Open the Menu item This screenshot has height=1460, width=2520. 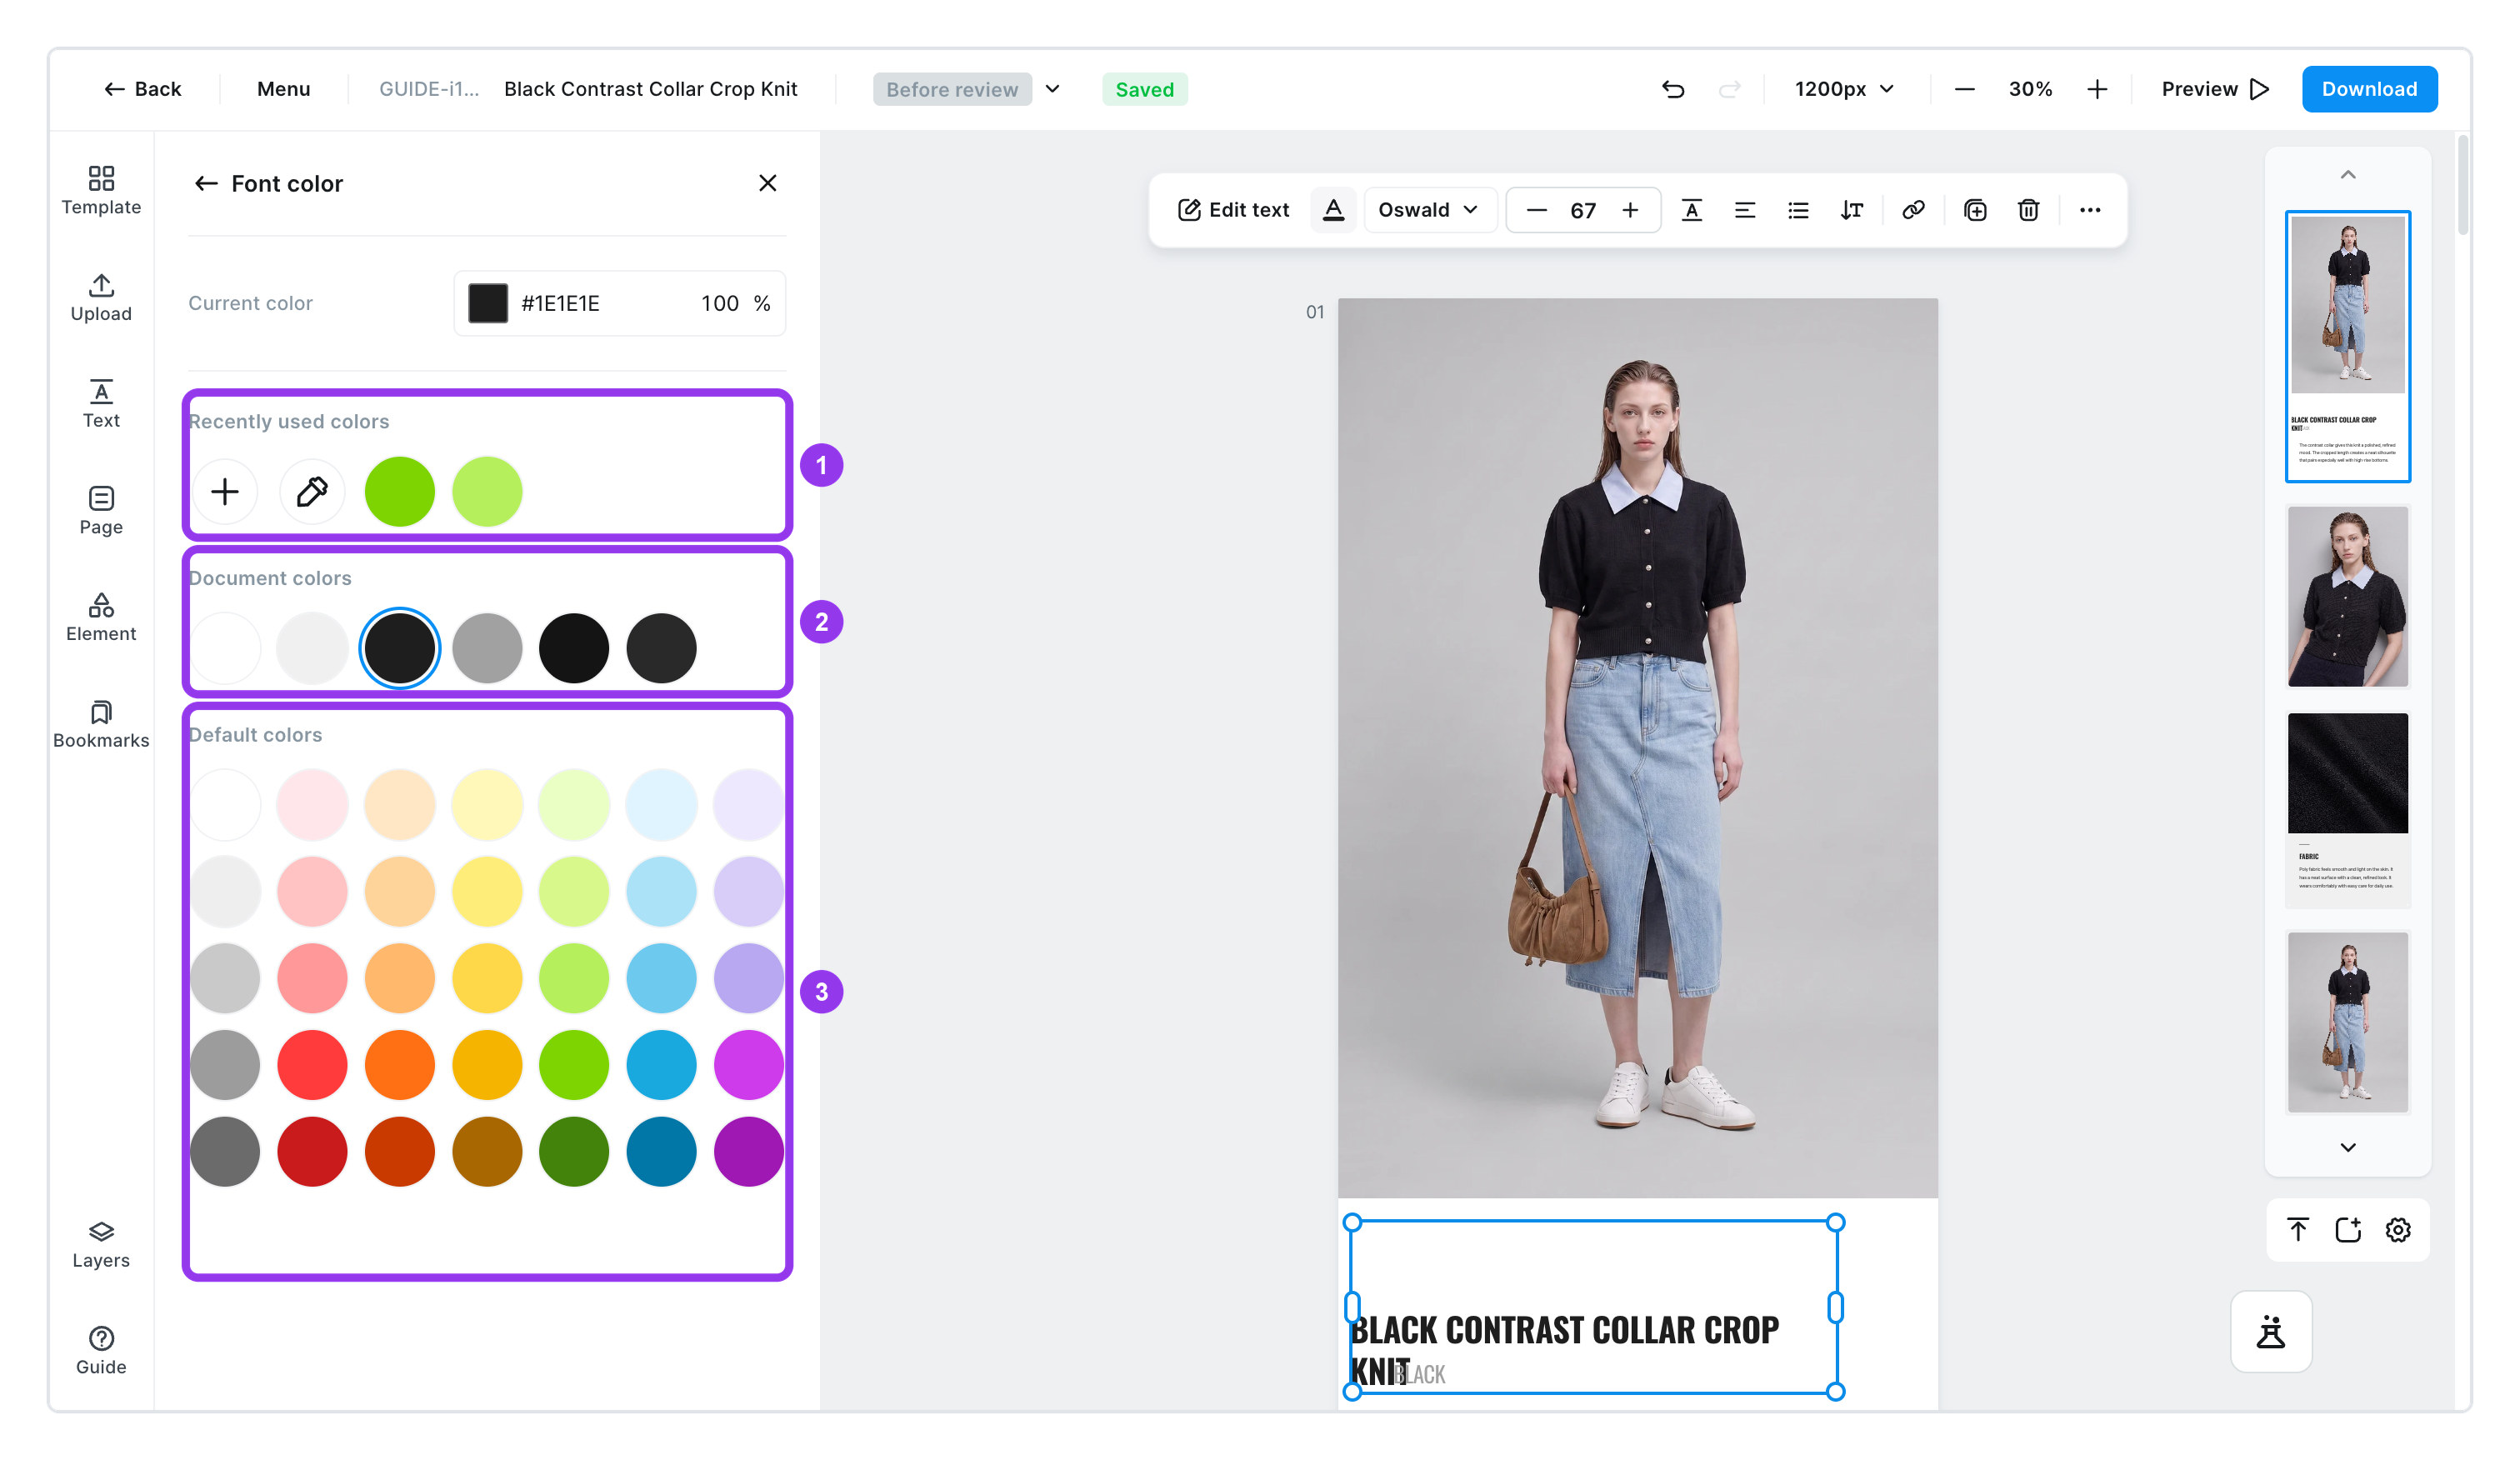(283, 89)
